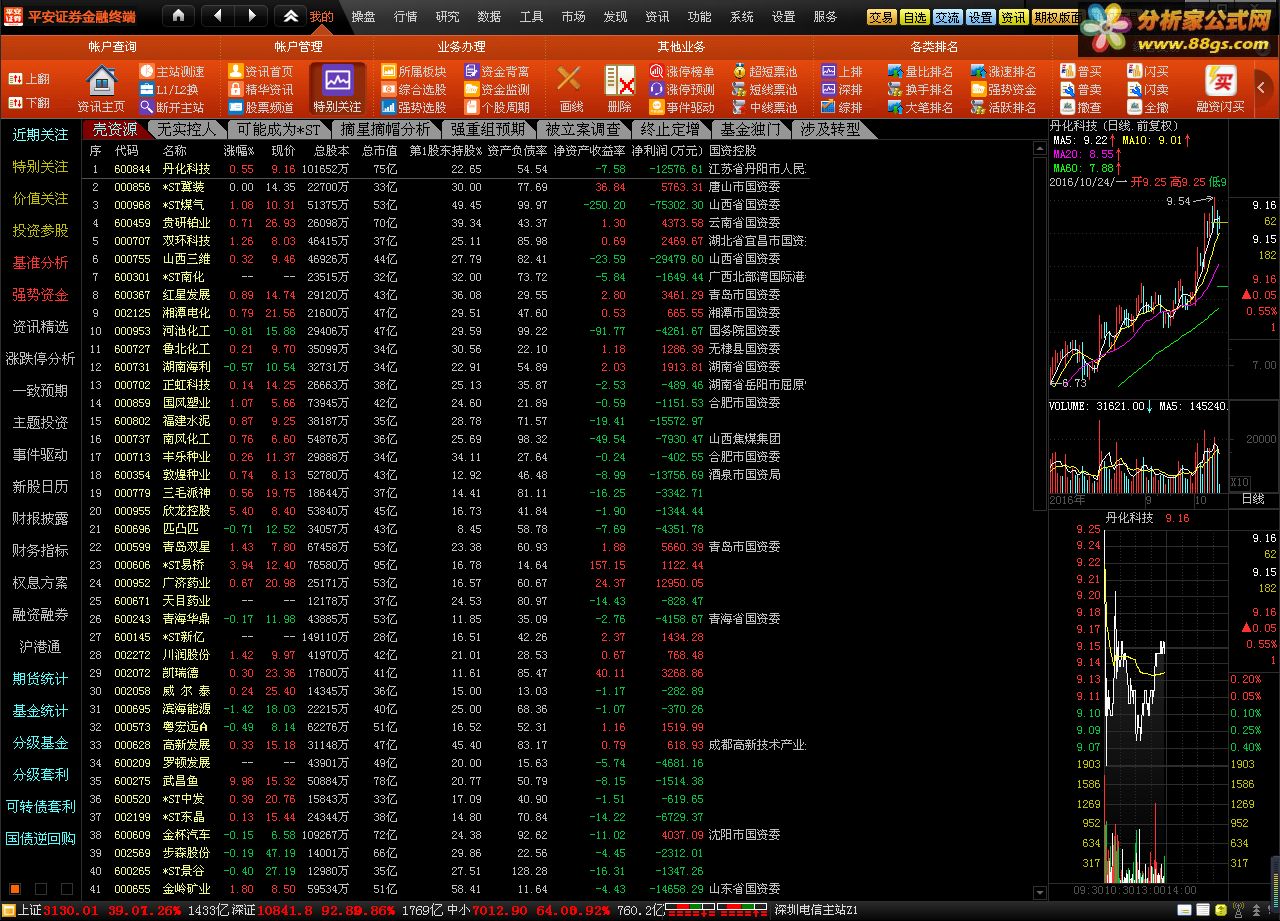
Task: Select the 湖南海利 stock row
Action: click(447, 367)
